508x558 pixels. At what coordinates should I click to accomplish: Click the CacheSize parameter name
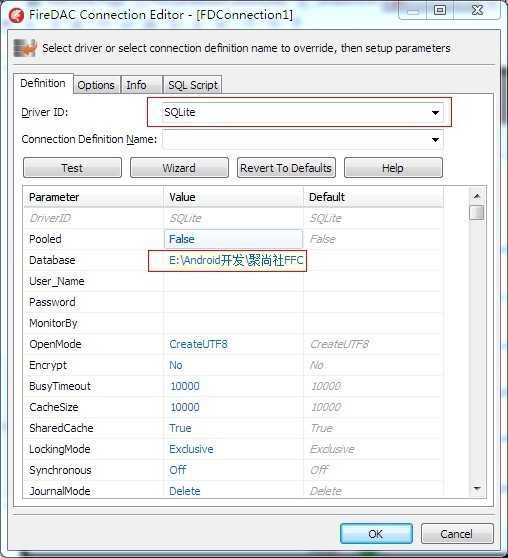click(x=54, y=407)
